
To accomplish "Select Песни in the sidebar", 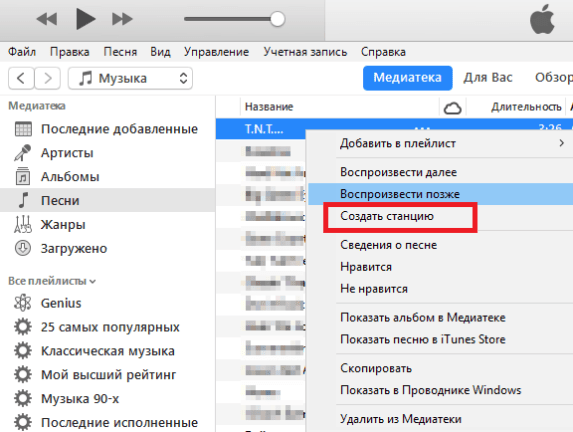I will (x=107, y=200).
